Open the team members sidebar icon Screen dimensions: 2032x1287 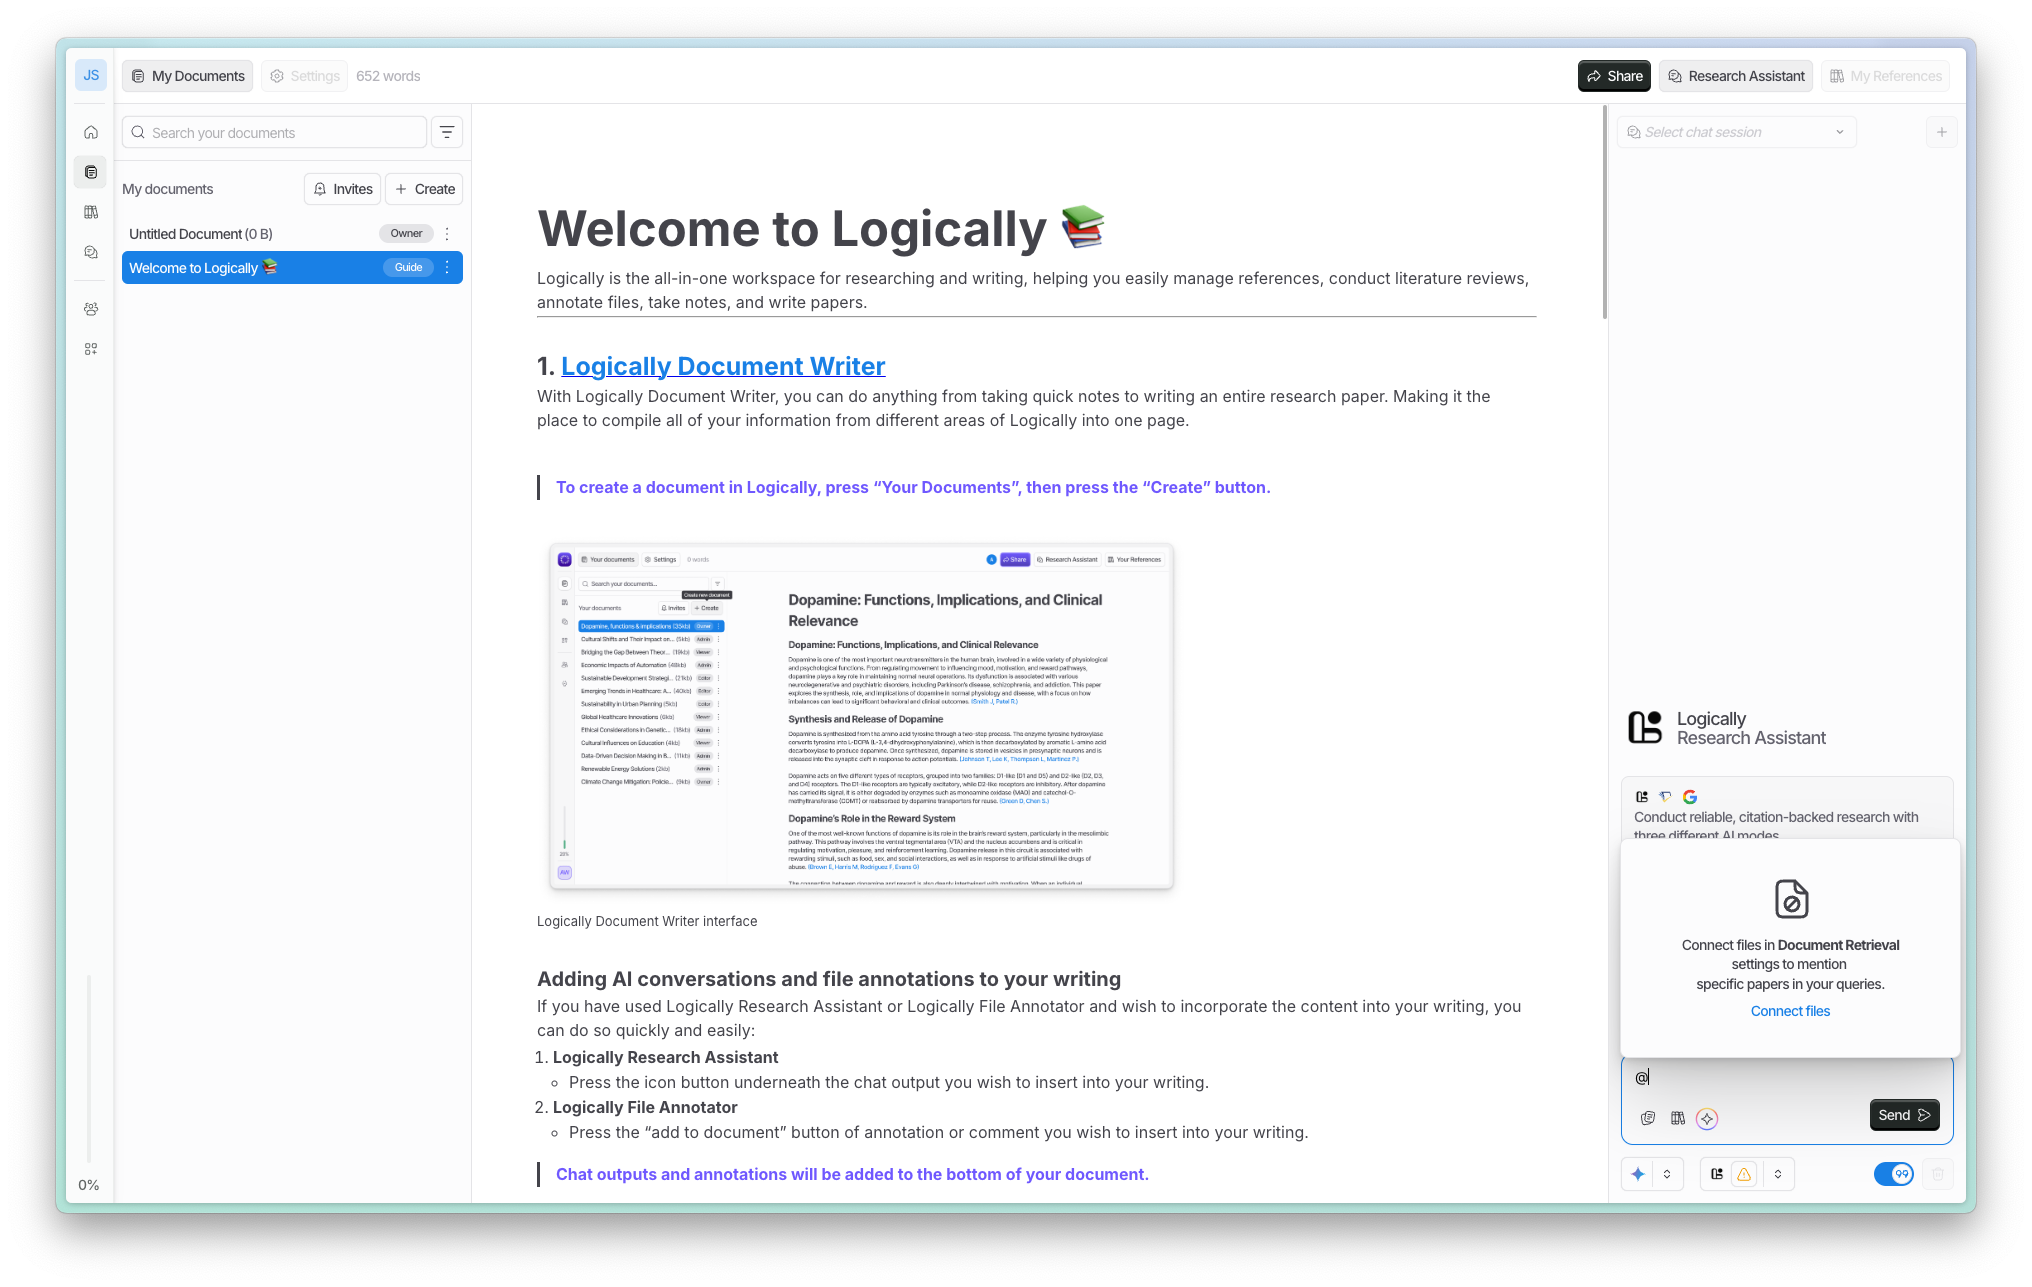tap(91, 309)
